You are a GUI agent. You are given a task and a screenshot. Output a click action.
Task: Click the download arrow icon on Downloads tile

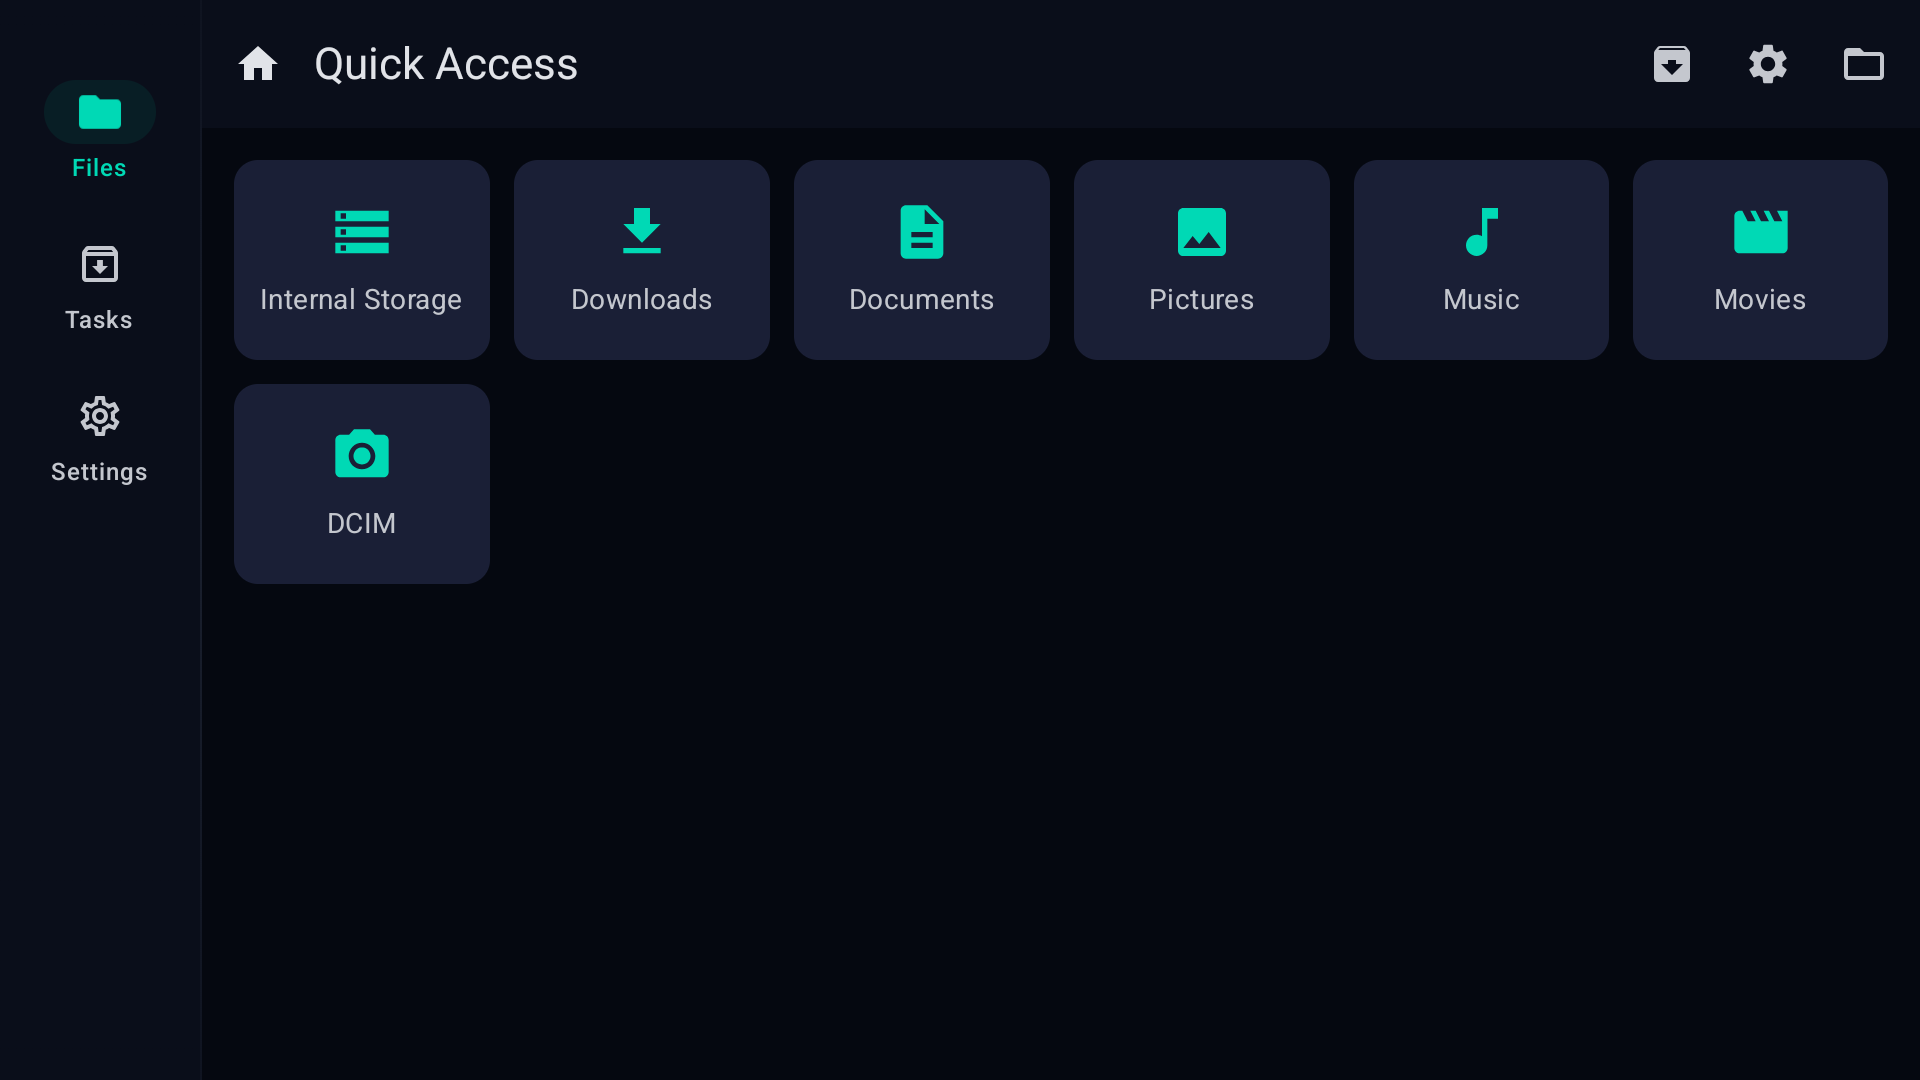click(641, 231)
